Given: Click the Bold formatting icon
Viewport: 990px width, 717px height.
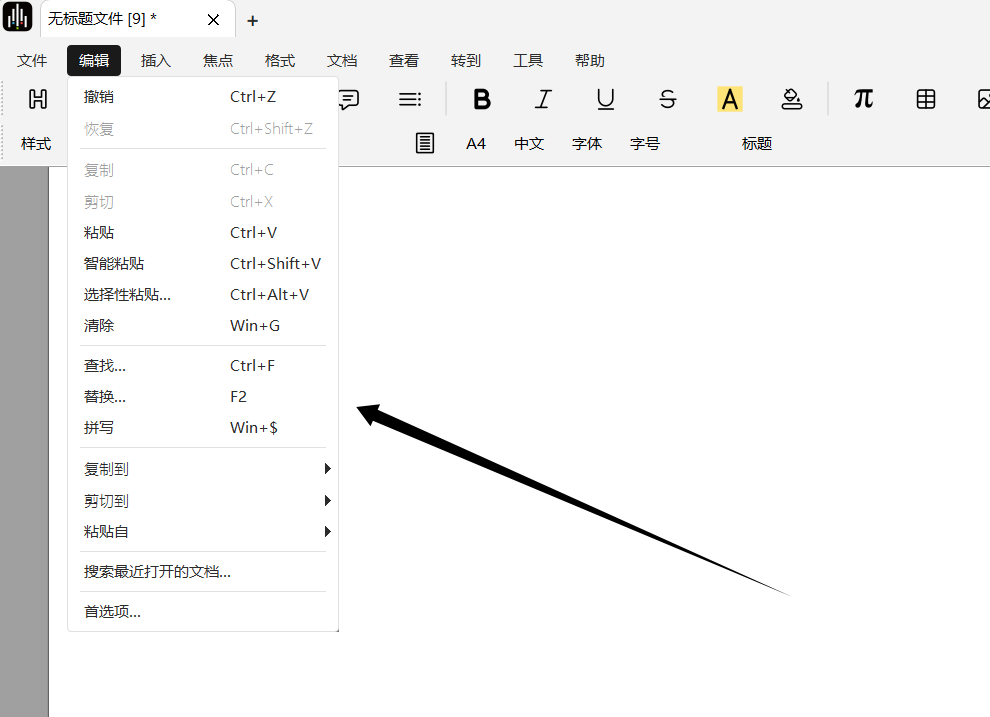Looking at the screenshot, I should coord(482,99).
